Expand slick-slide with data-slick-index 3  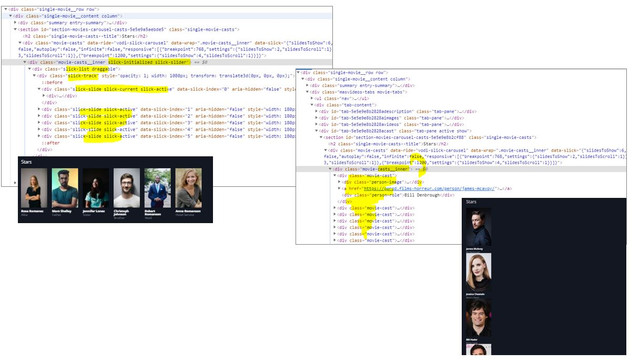tap(39, 122)
